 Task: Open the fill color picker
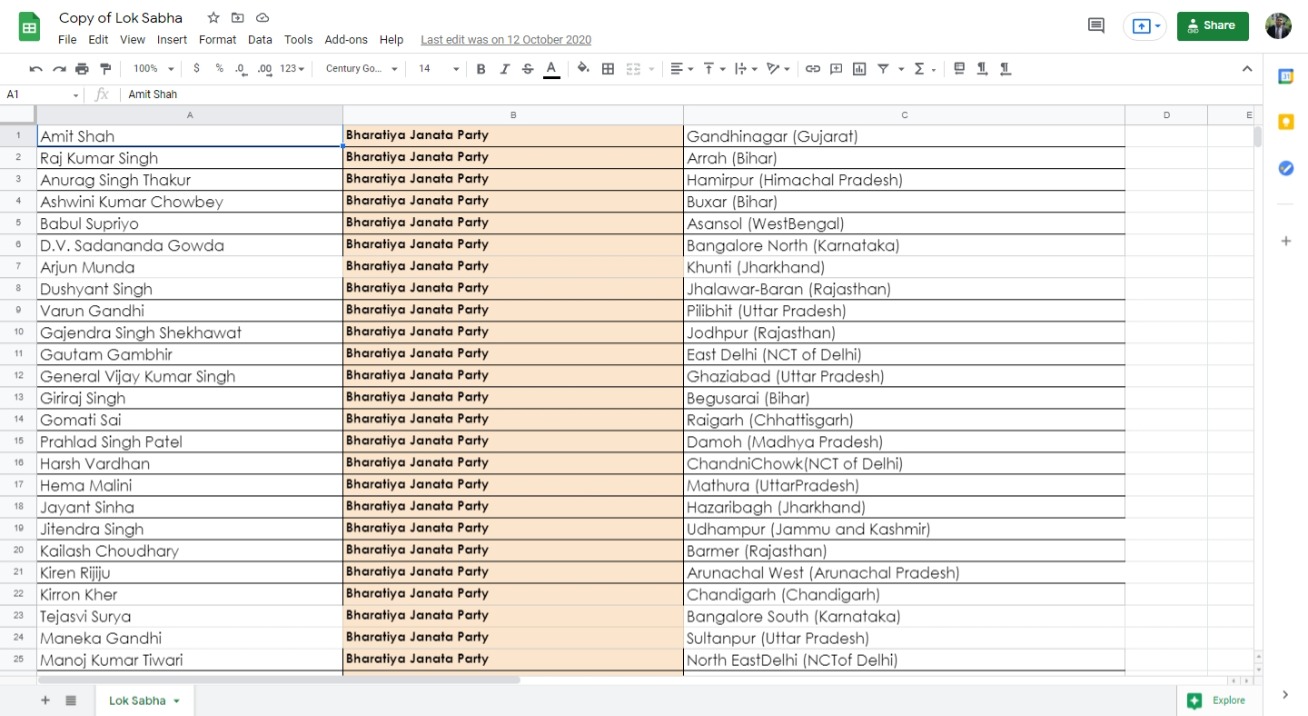click(584, 69)
